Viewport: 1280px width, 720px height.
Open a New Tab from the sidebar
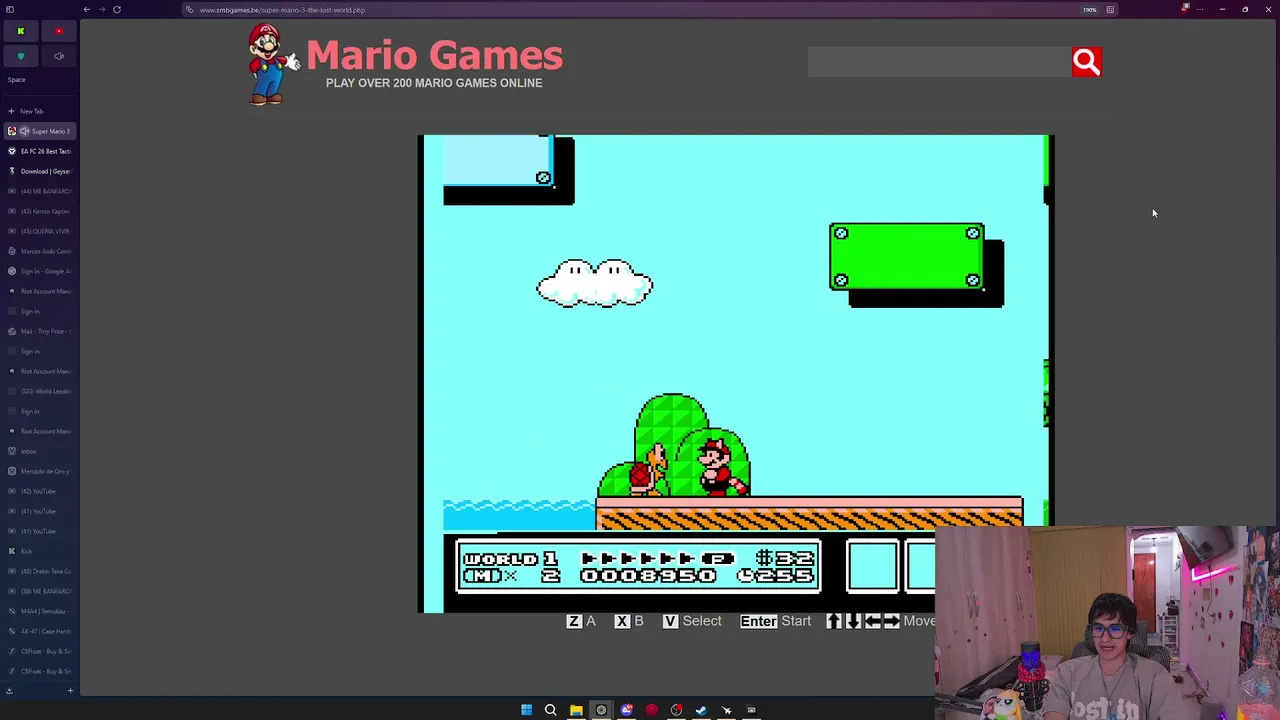tap(40, 111)
